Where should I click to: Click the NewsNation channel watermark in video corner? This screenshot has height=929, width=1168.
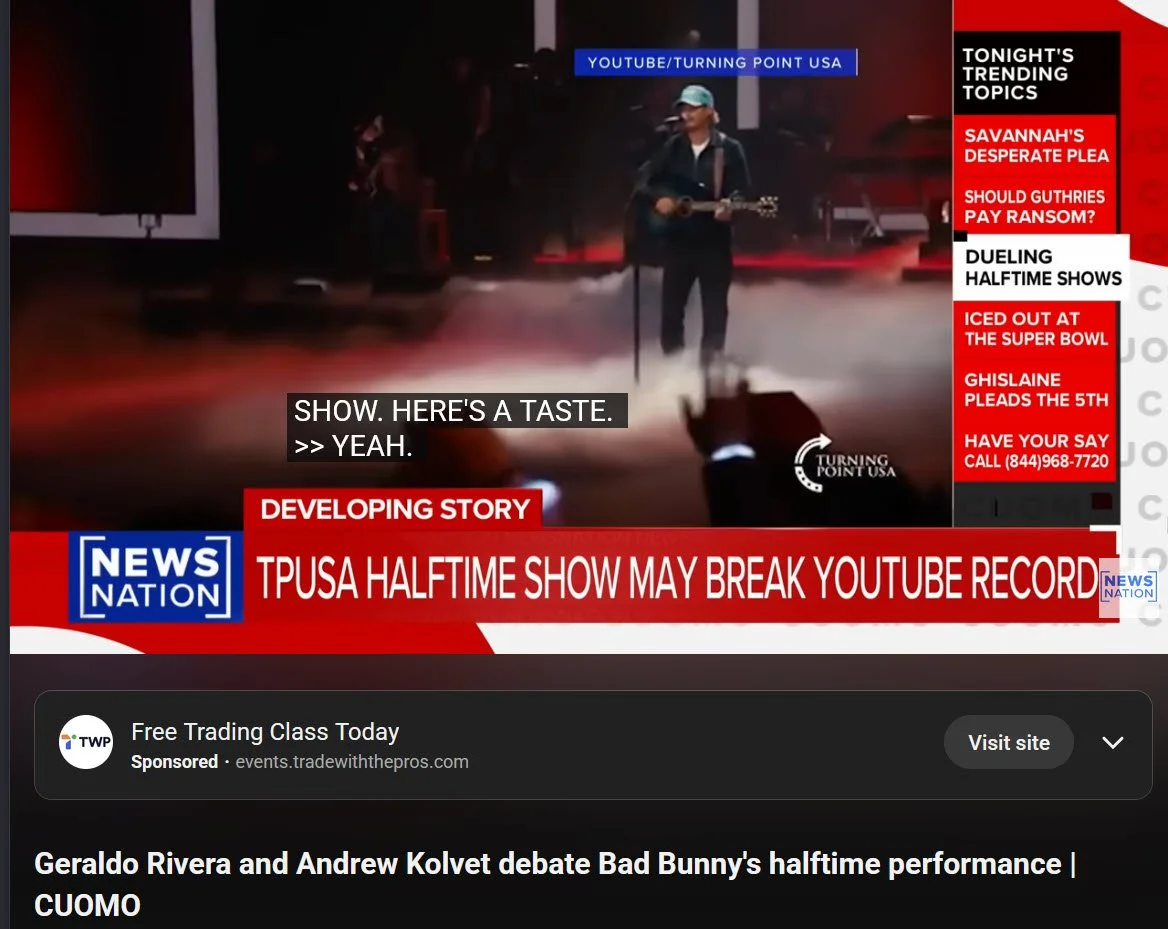coord(1129,586)
